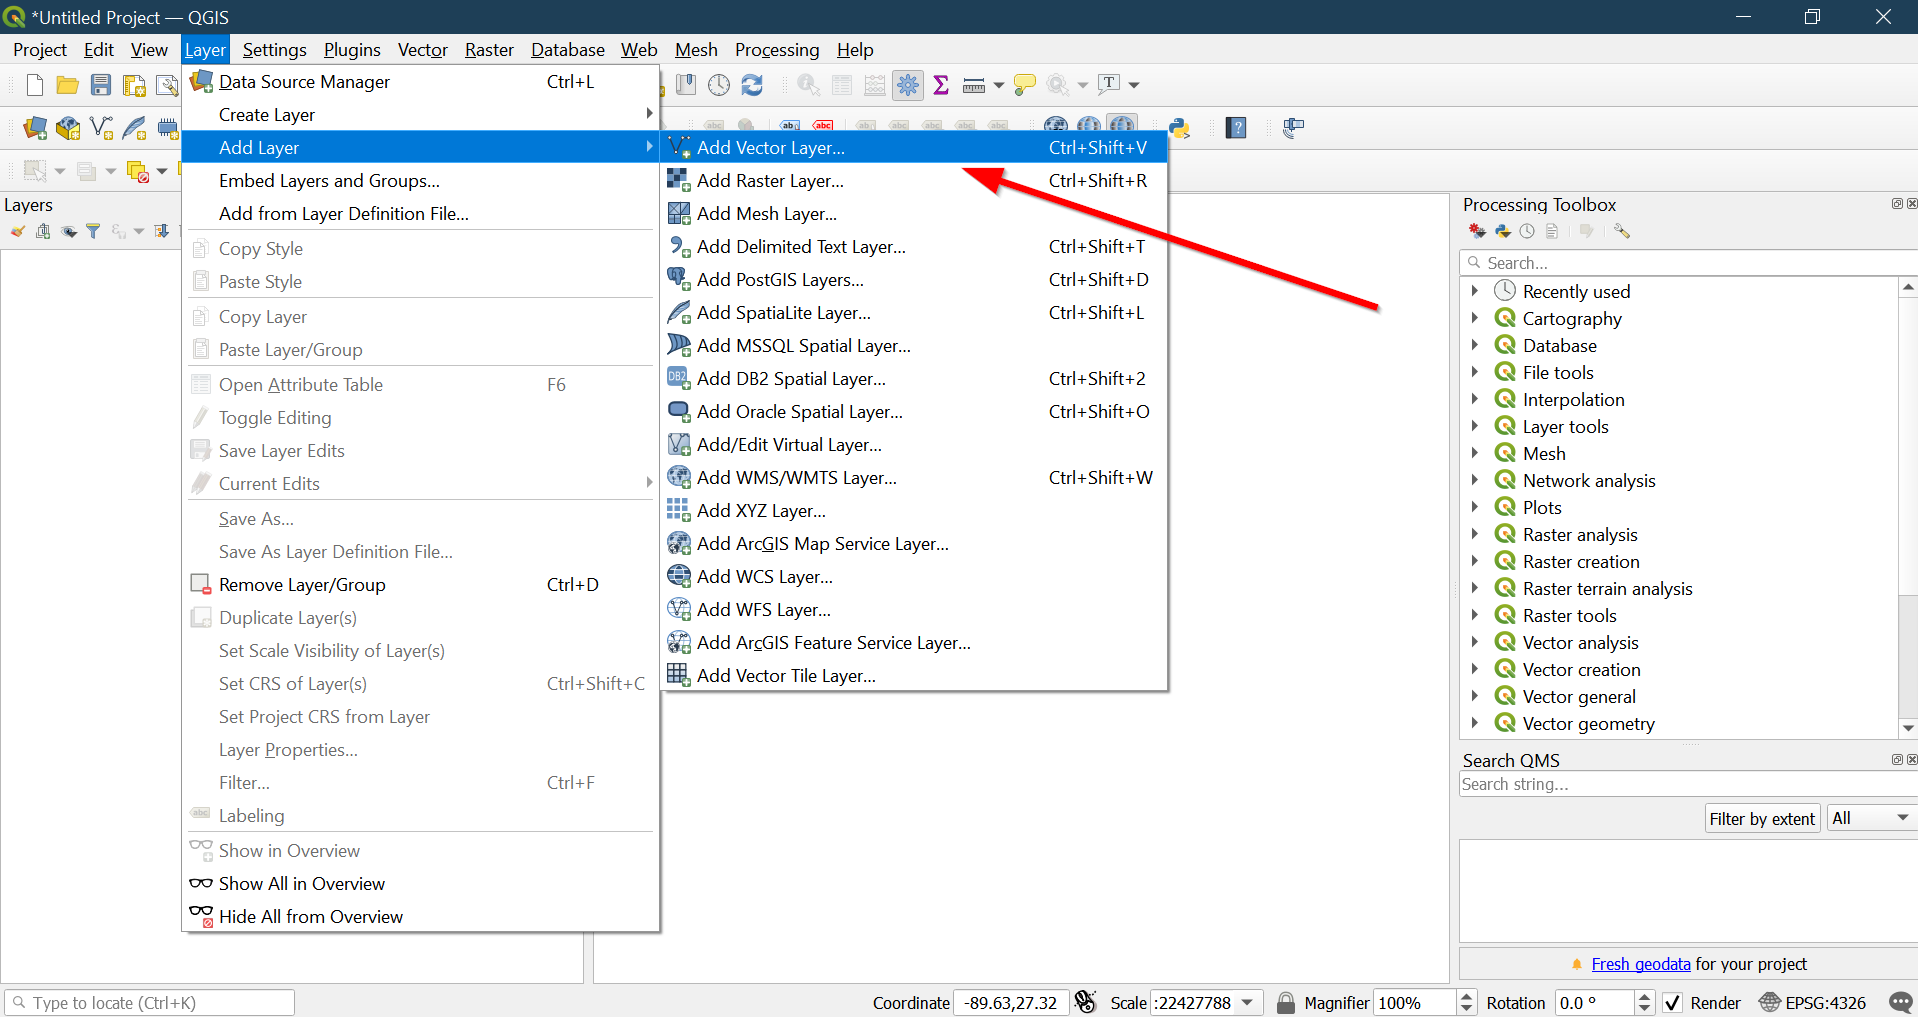
Task: Expand the Vector geometry toolbox group
Action: click(x=1474, y=723)
